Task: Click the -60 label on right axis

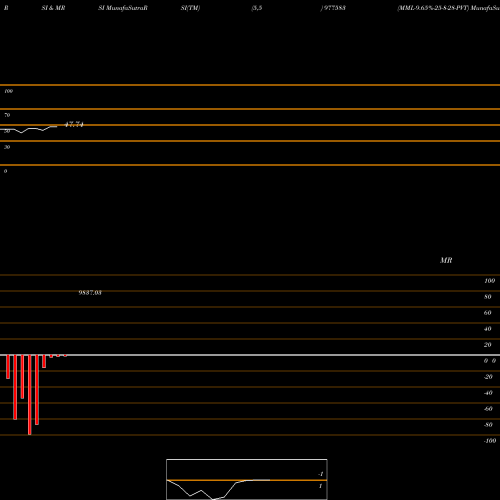Action: tap(488, 409)
